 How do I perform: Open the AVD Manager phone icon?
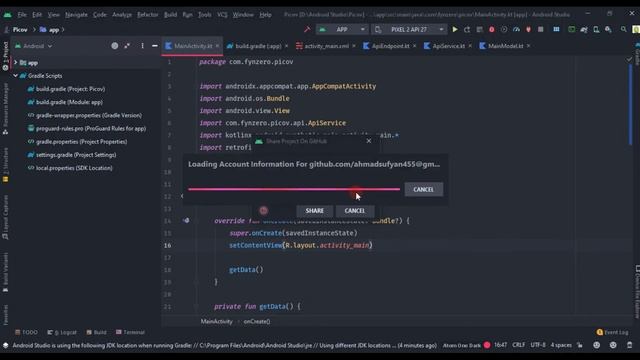596,29
